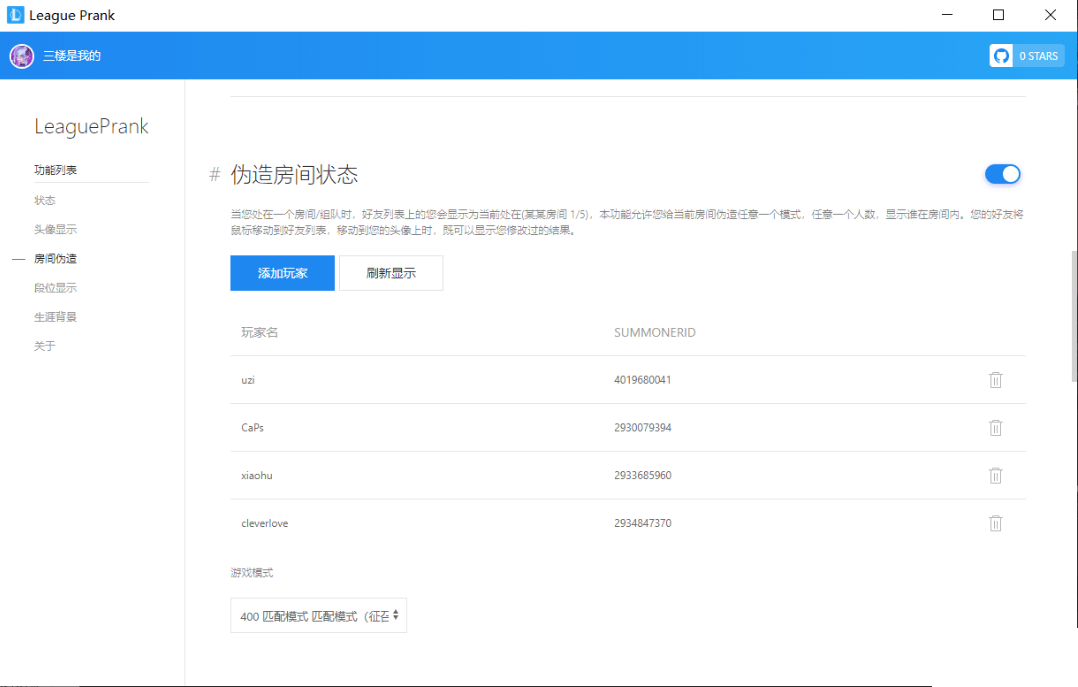Maximize the League Prank window
This screenshot has height=687, width=1078.
(998, 15)
